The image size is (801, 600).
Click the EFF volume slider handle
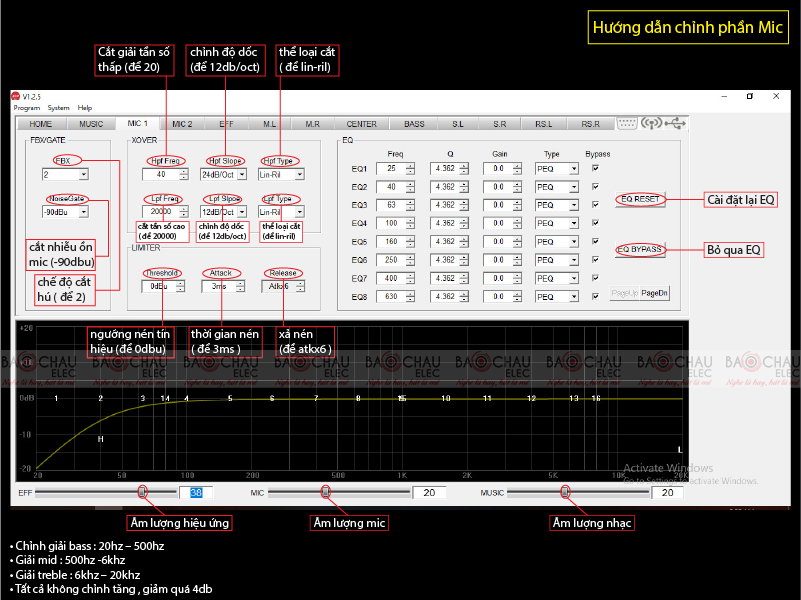coord(142,492)
